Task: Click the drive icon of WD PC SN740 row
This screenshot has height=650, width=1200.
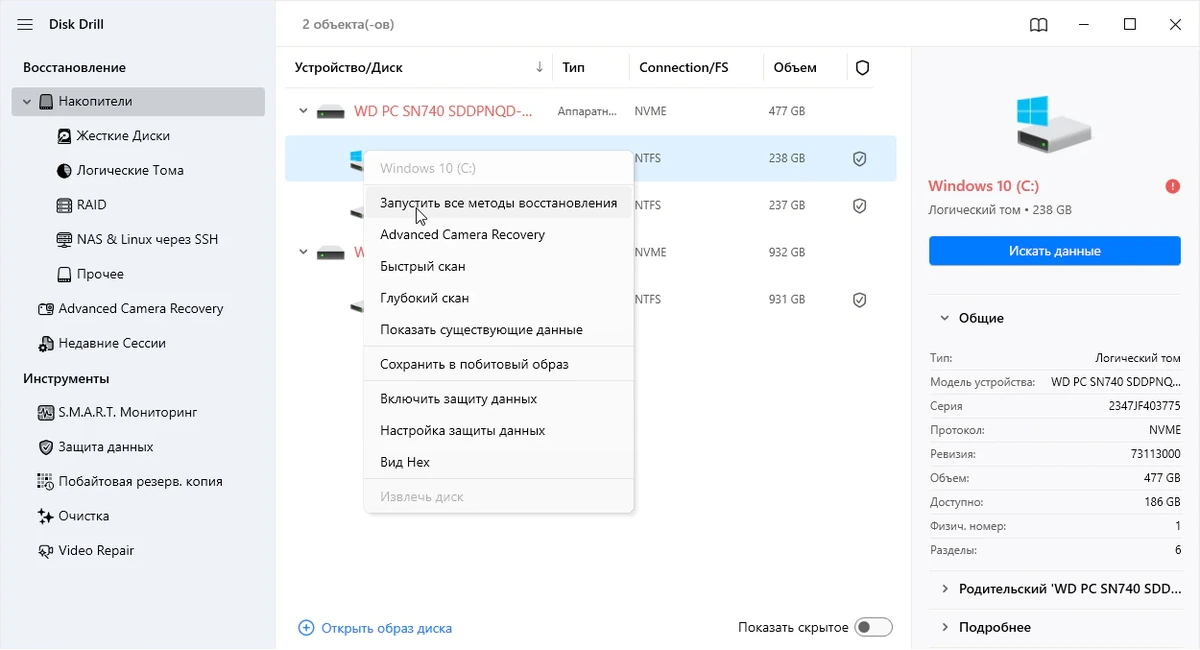Action: click(331, 112)
